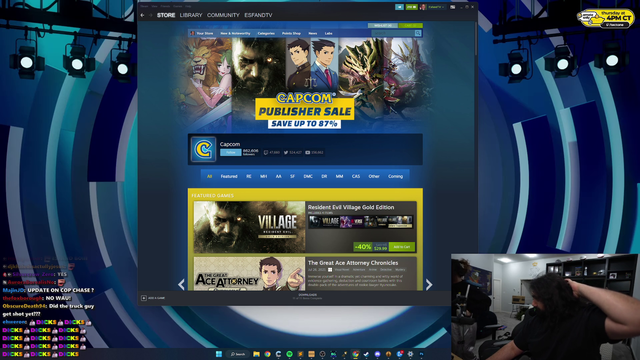This screenshot has width=640, height=360.
Task: Open the STORE section
Action: (166, 15)
